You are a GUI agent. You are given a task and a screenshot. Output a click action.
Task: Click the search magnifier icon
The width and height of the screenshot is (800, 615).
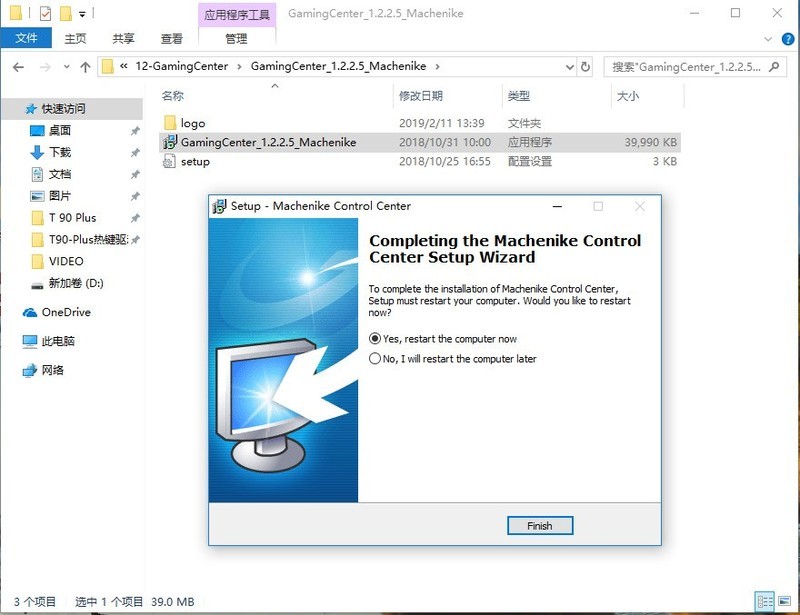pyautogui.click(x=774, y=66)
